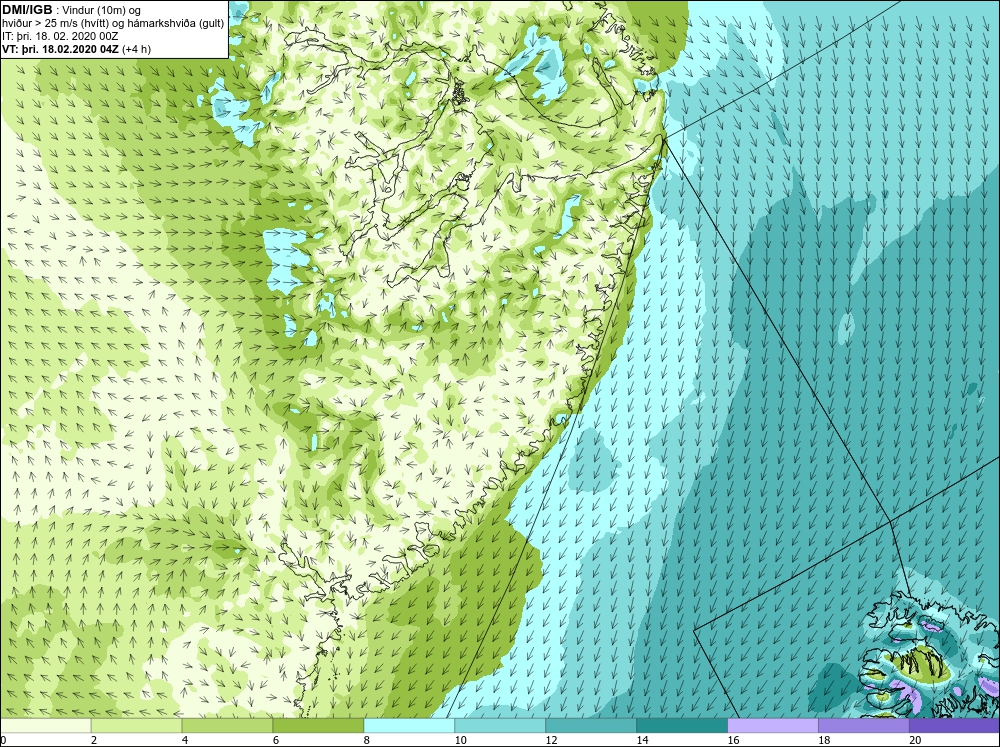Click the pale cyan 8–10 m/s legend swatch
Viewport: 1000px width, 747px height.
click(x=409, y=726)
